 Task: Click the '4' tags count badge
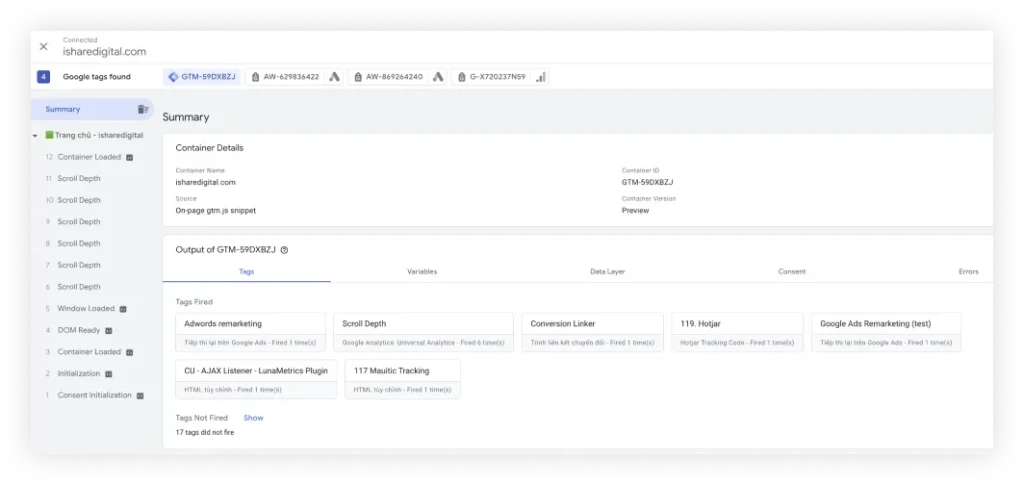[43, 77]
